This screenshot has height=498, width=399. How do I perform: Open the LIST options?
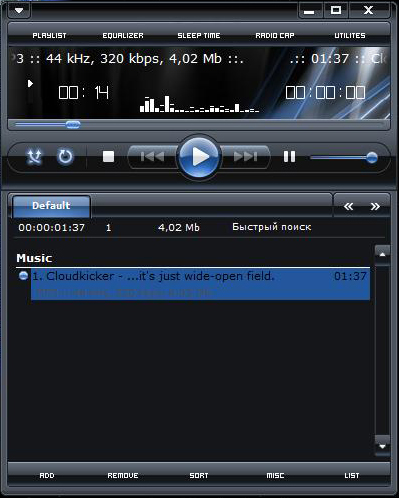tap(352, 476)
